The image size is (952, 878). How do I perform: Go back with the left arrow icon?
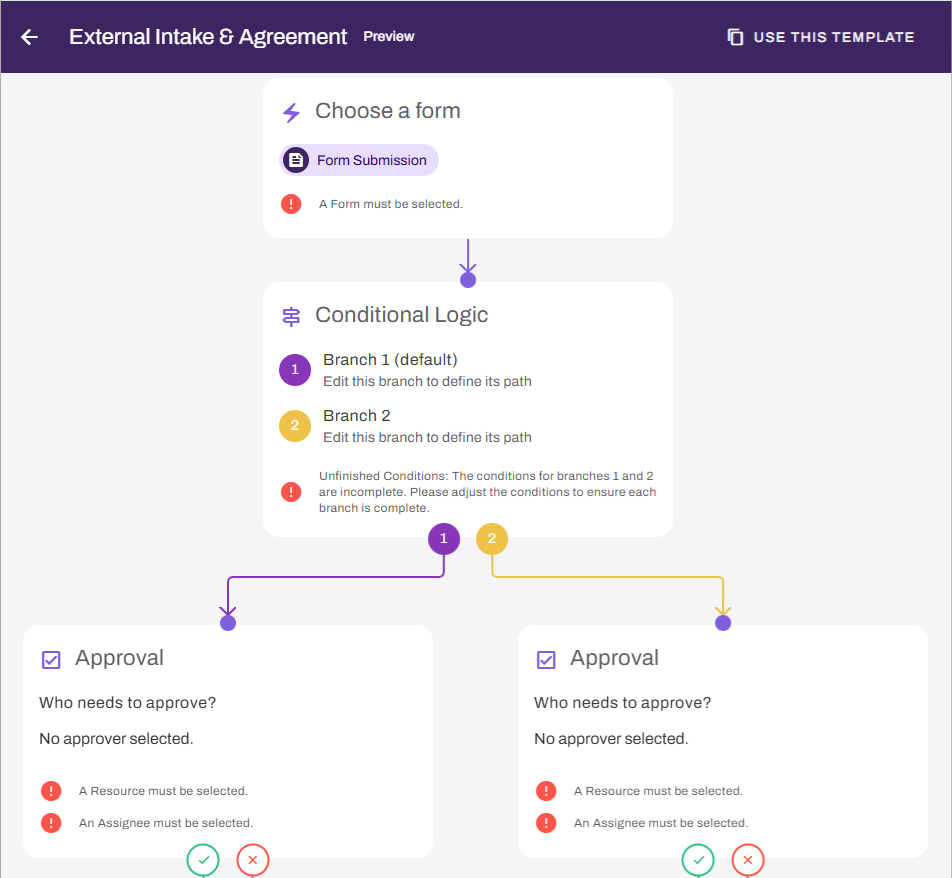(29, 37)
